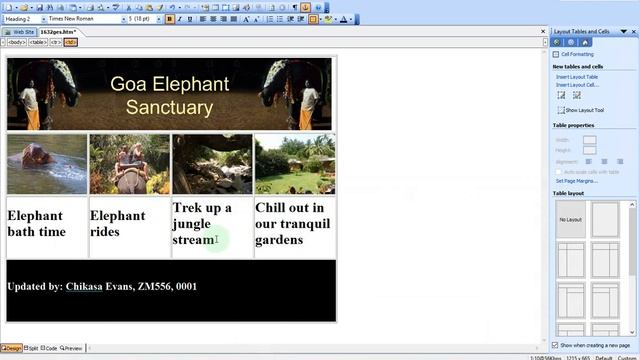
Task: Check spelling with the Spelling icon
Action: click(116, 7)
